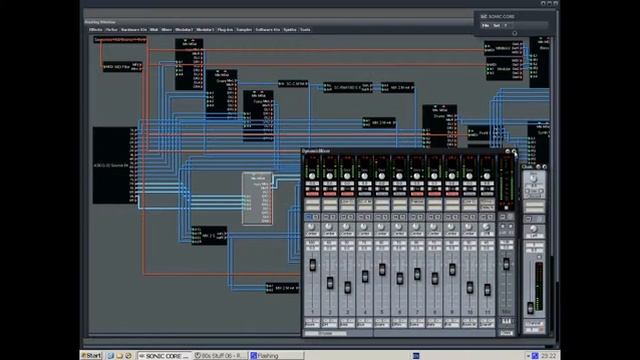Viewport: 640px width, 360px height.
Task: Open File menu in Sonic Core panel
Action: [485, 25]
